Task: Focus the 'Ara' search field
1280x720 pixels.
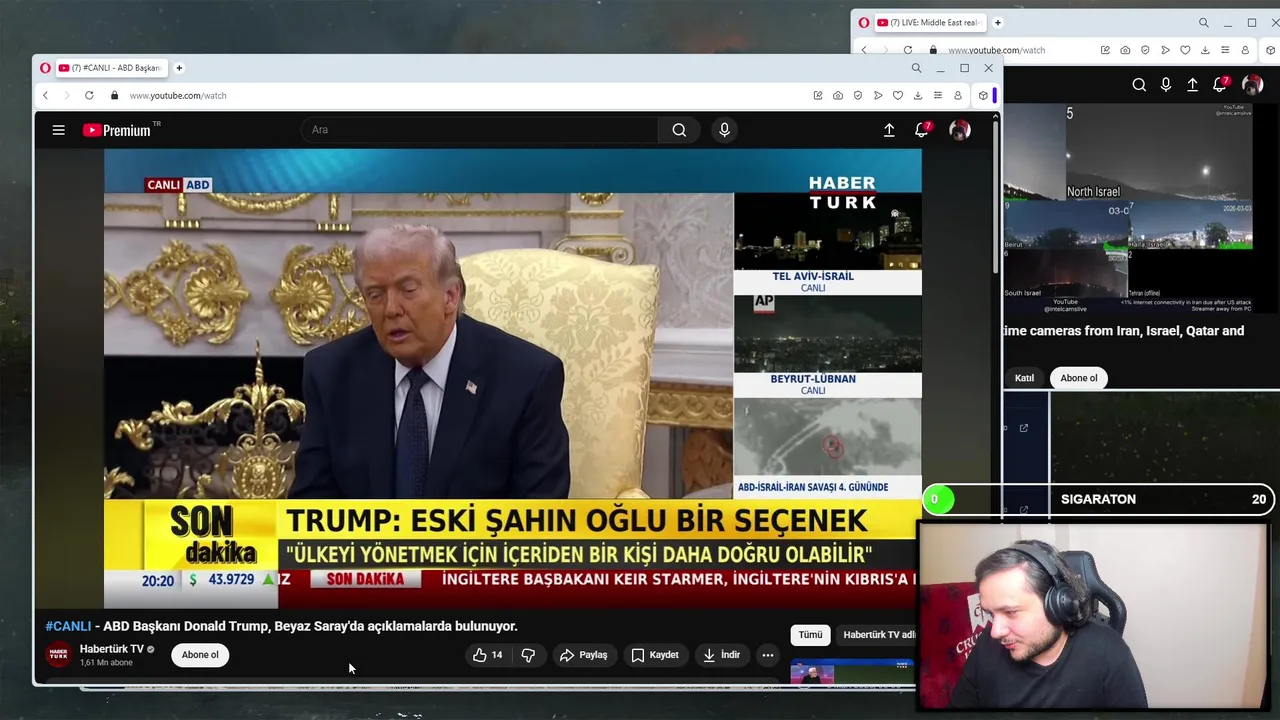Action: (480, 130)
